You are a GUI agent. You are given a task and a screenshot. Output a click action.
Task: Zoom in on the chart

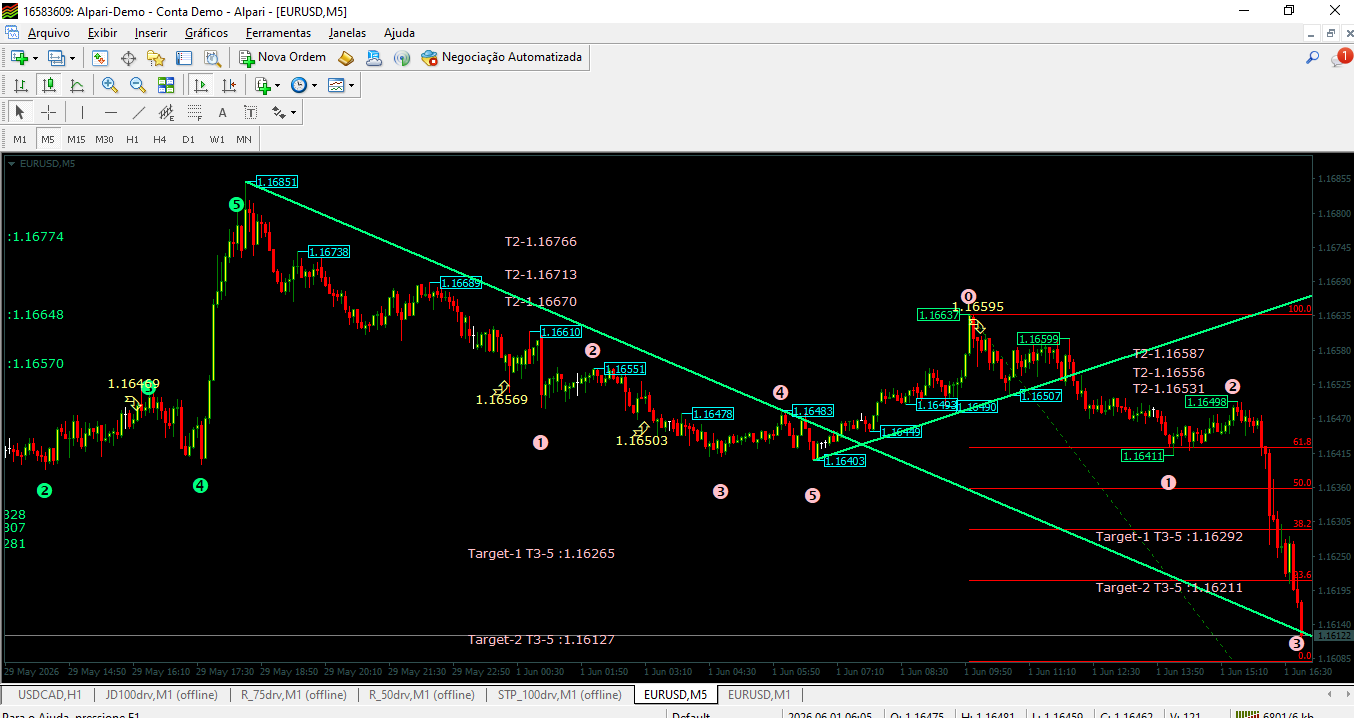click(110, 85)
